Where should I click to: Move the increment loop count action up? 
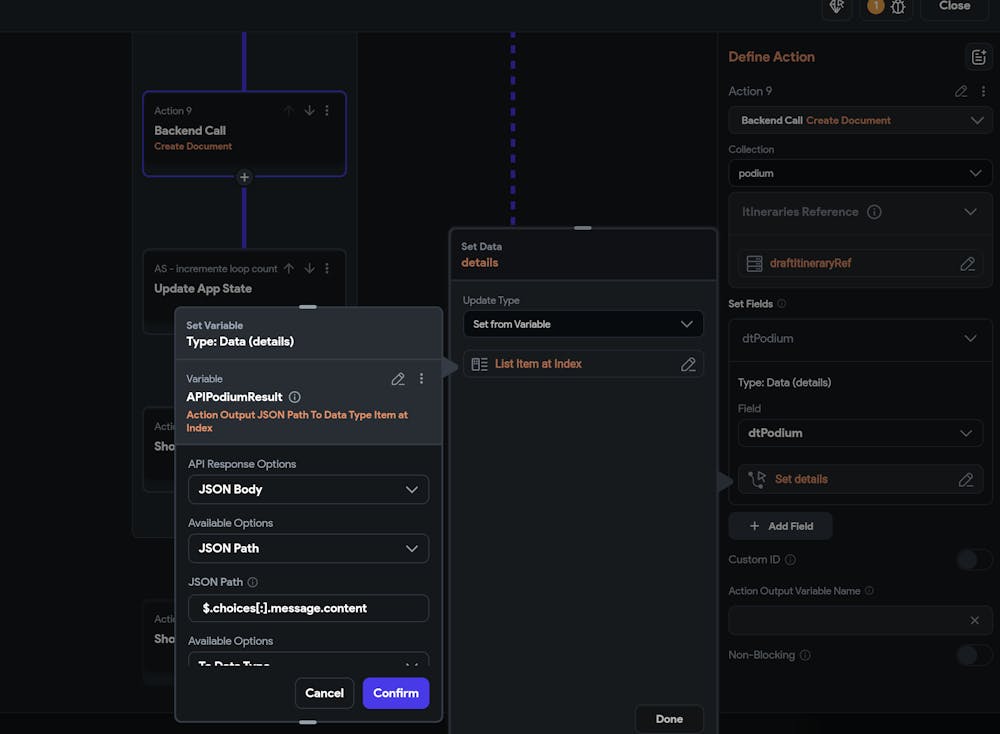[289, 268]
